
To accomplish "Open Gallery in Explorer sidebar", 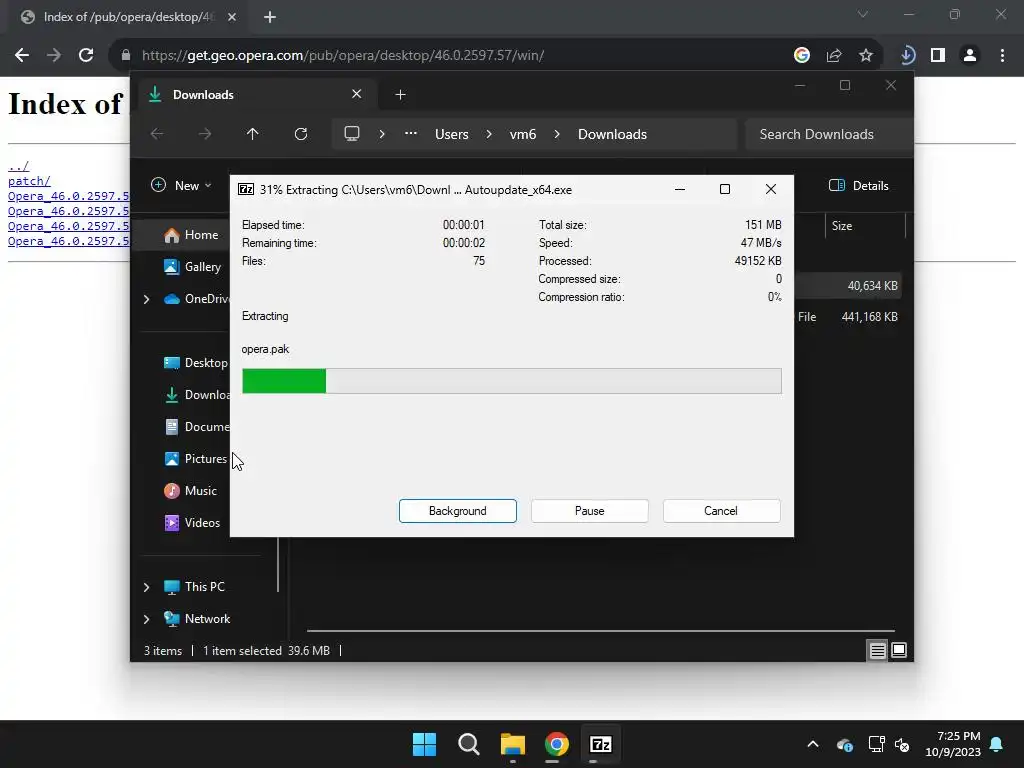I will pyautogui.click(x=193, y=266).
